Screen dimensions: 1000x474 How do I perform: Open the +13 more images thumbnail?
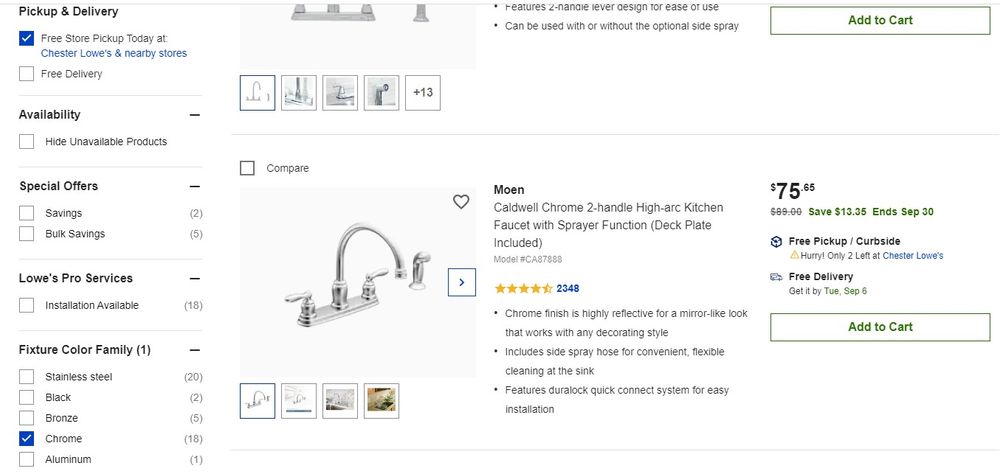pyautogui.click(x=423, y=92)
